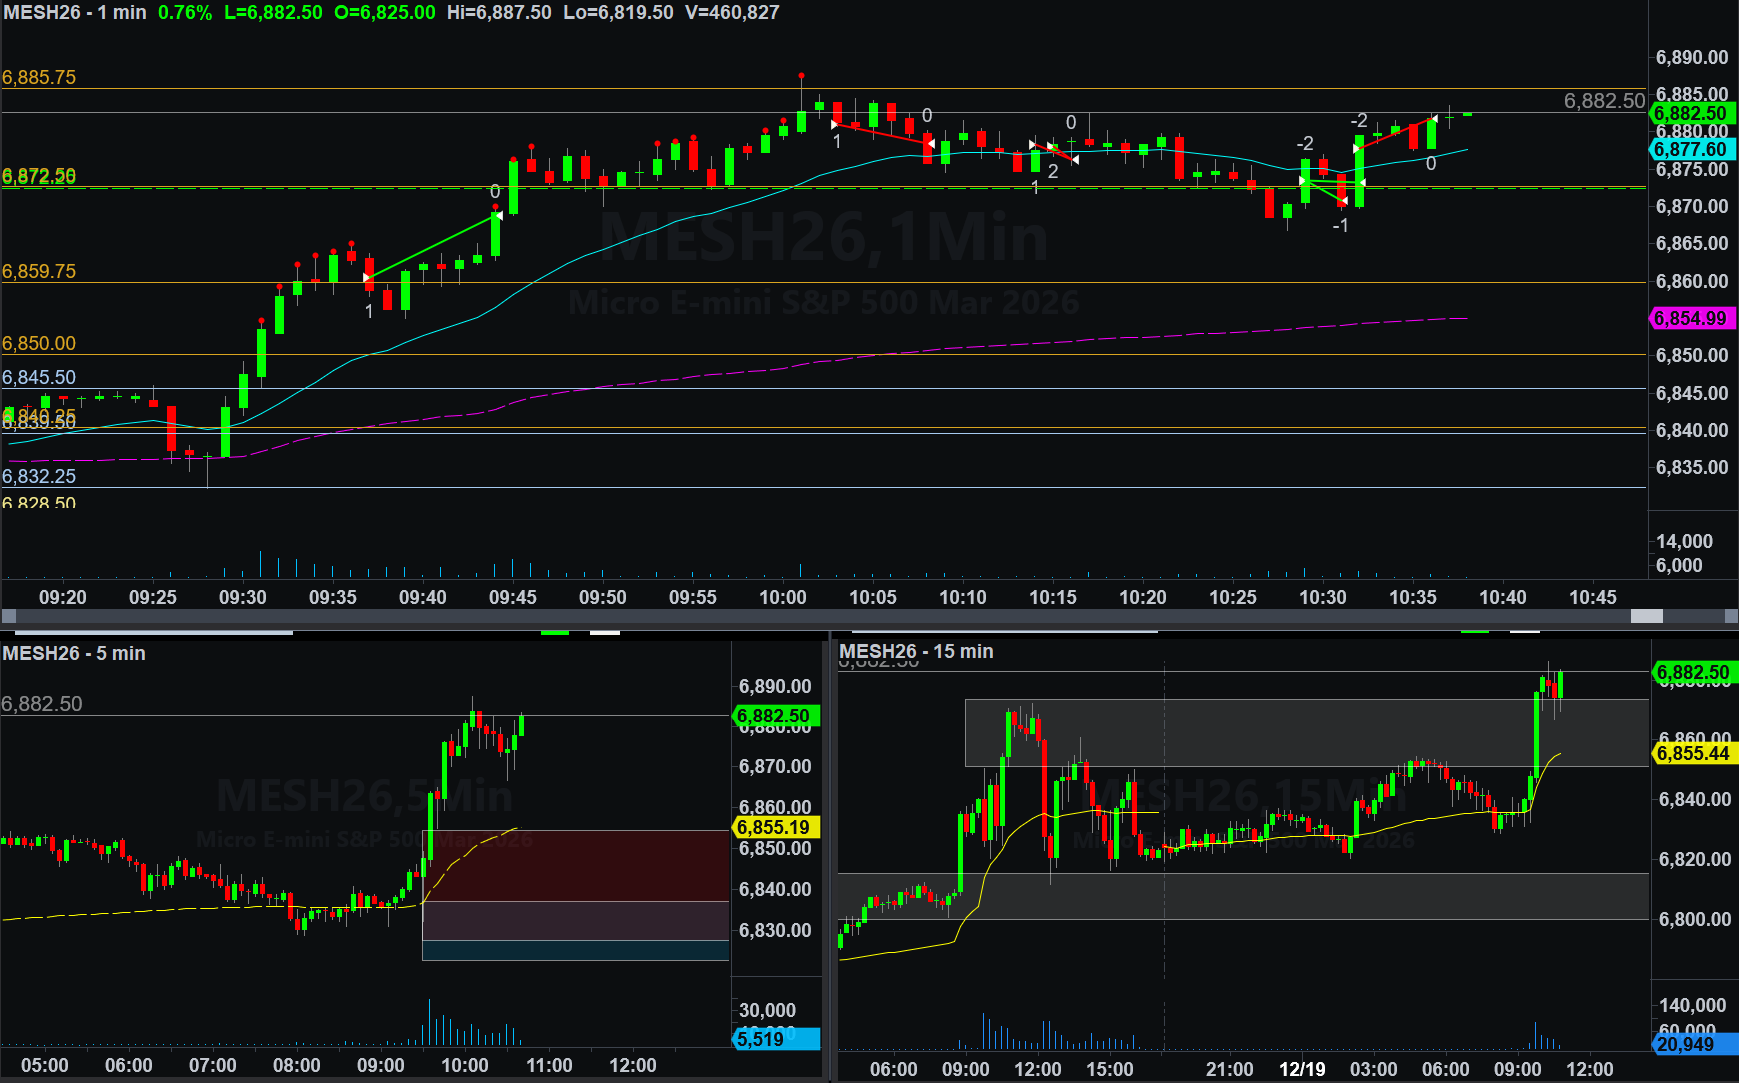Click the 12/19 date label on 15-min axis

pos(1301,1069)
